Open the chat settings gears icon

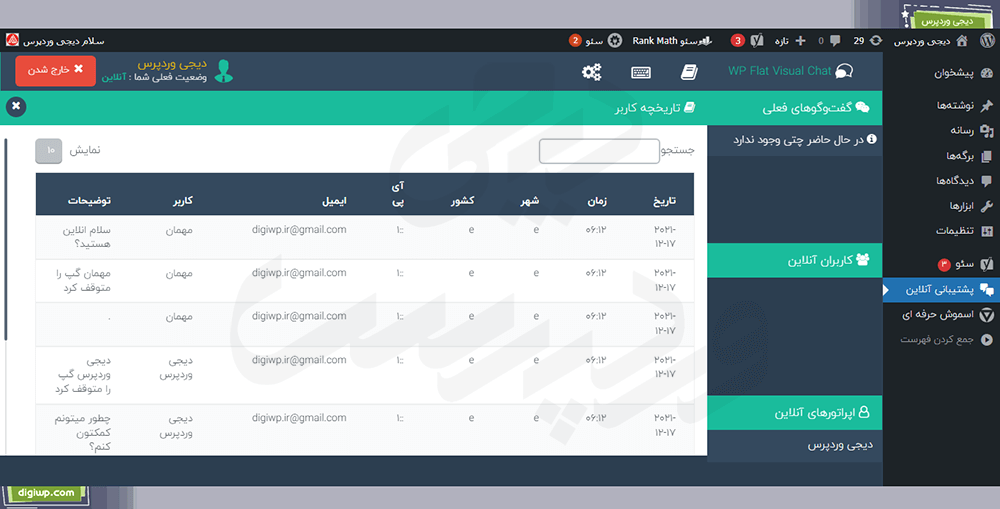point(592,72)
